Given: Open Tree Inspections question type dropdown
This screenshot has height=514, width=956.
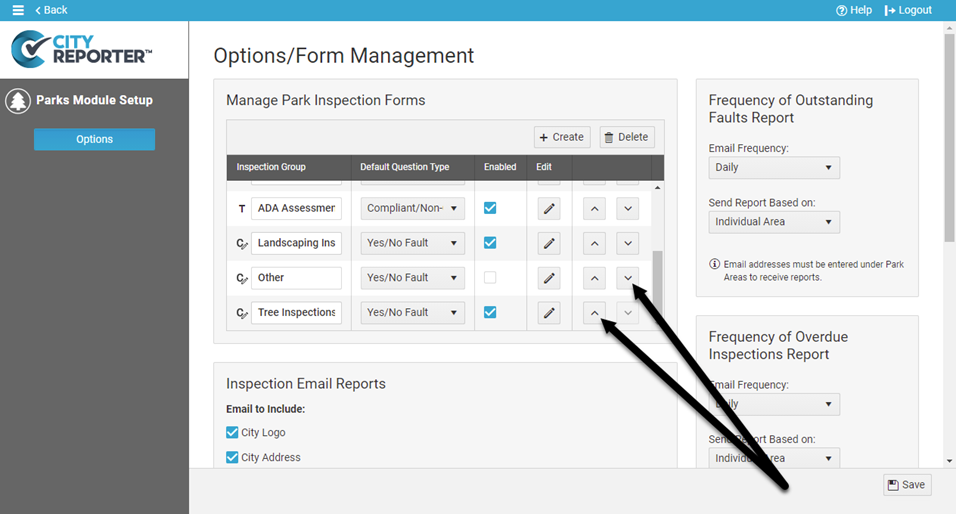Looking at the screenshot, I should (412, 313).
